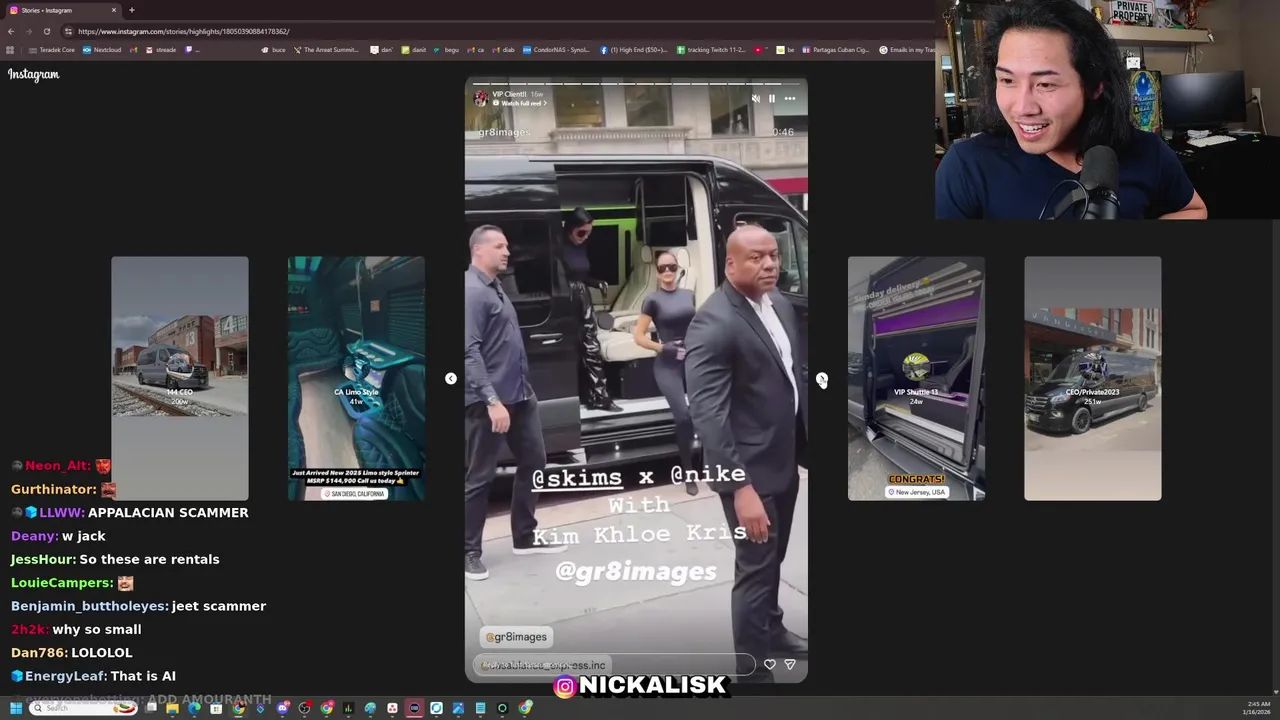The image size is (1280, 720).
Task: Close the Stories • Instagram tab
Action: coord(114,10)
